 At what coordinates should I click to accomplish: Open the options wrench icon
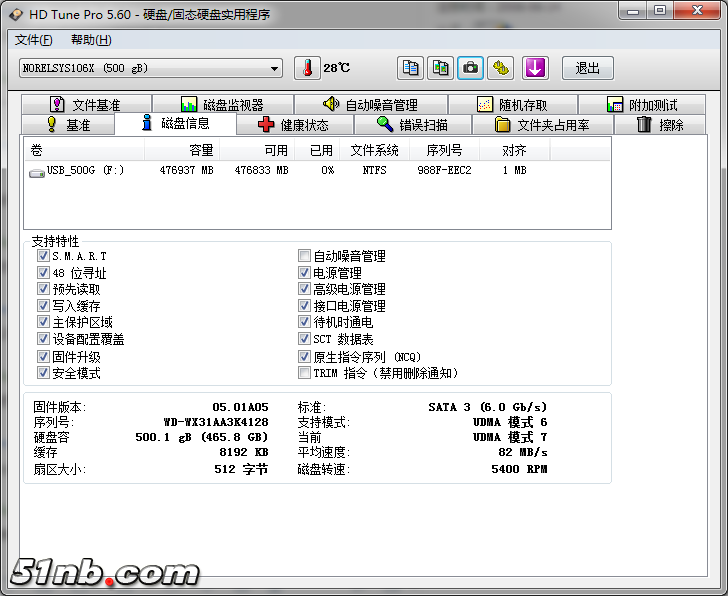pyautogui.click(x=501, y=68)
